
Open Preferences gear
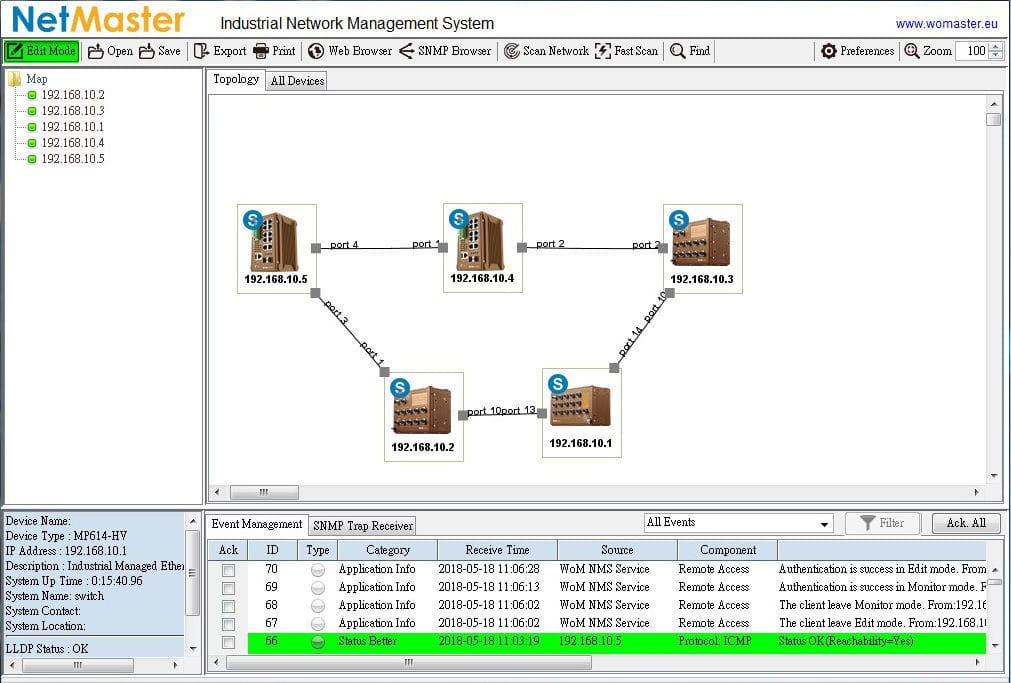[x=829, y=51]
